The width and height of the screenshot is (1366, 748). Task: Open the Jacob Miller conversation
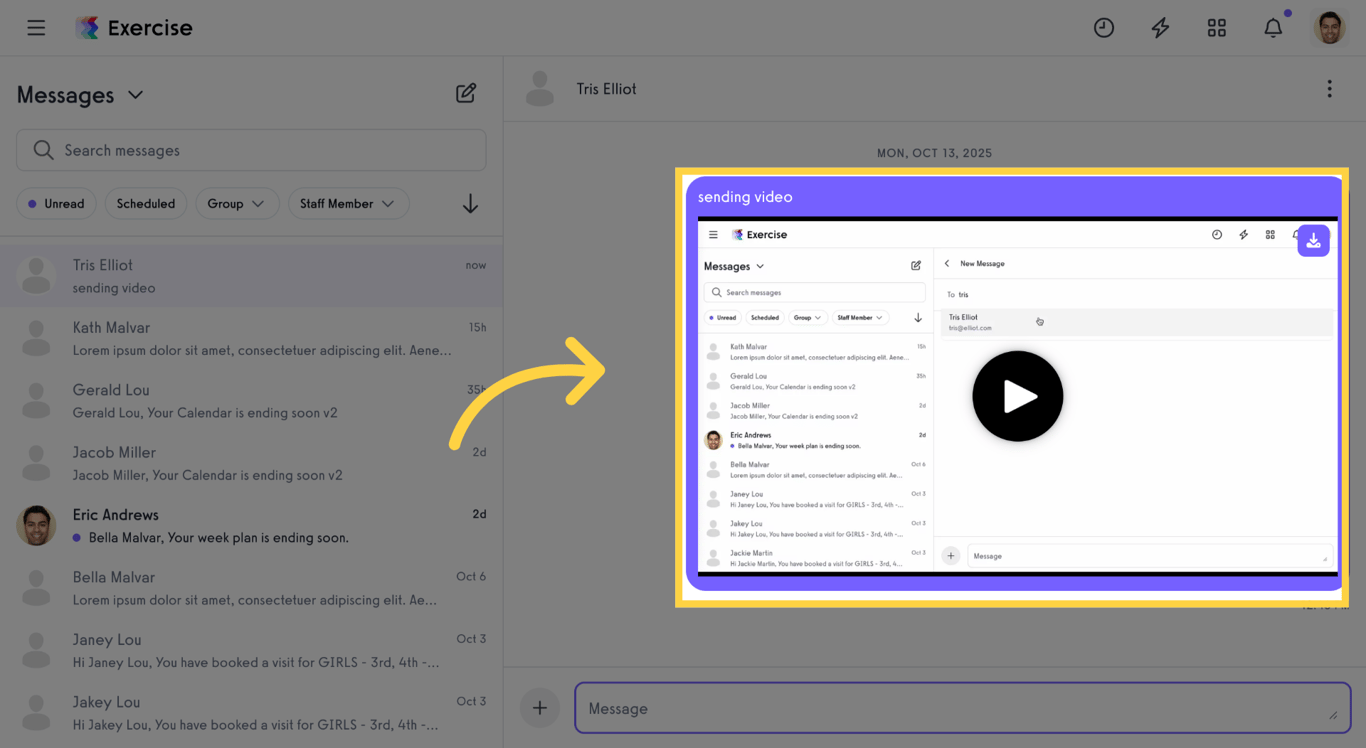coord(251,463)
